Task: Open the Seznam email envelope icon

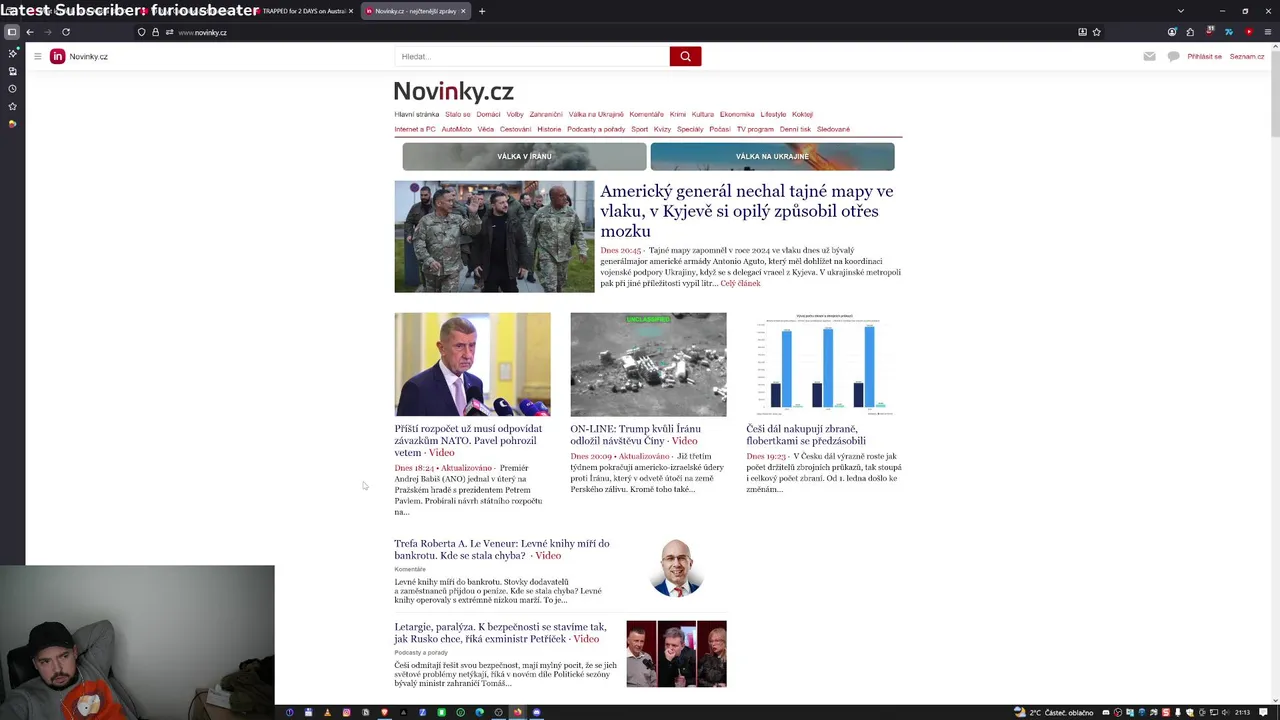Action: pos(1149,56)
